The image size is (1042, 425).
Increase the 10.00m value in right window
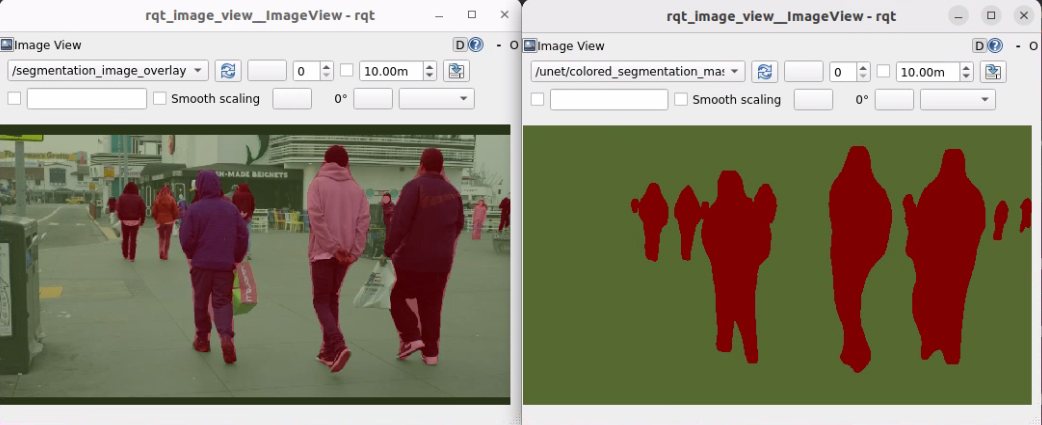[x=966, y=67]
